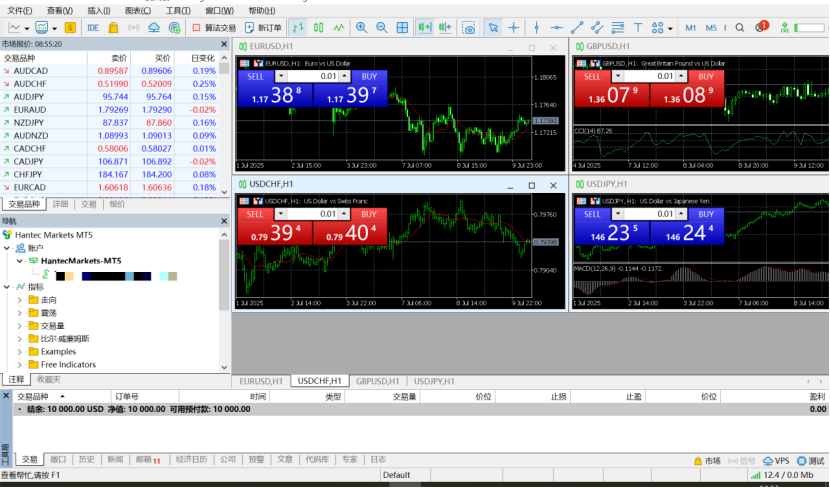Collapse the 指标 indicators tree node

7,287
